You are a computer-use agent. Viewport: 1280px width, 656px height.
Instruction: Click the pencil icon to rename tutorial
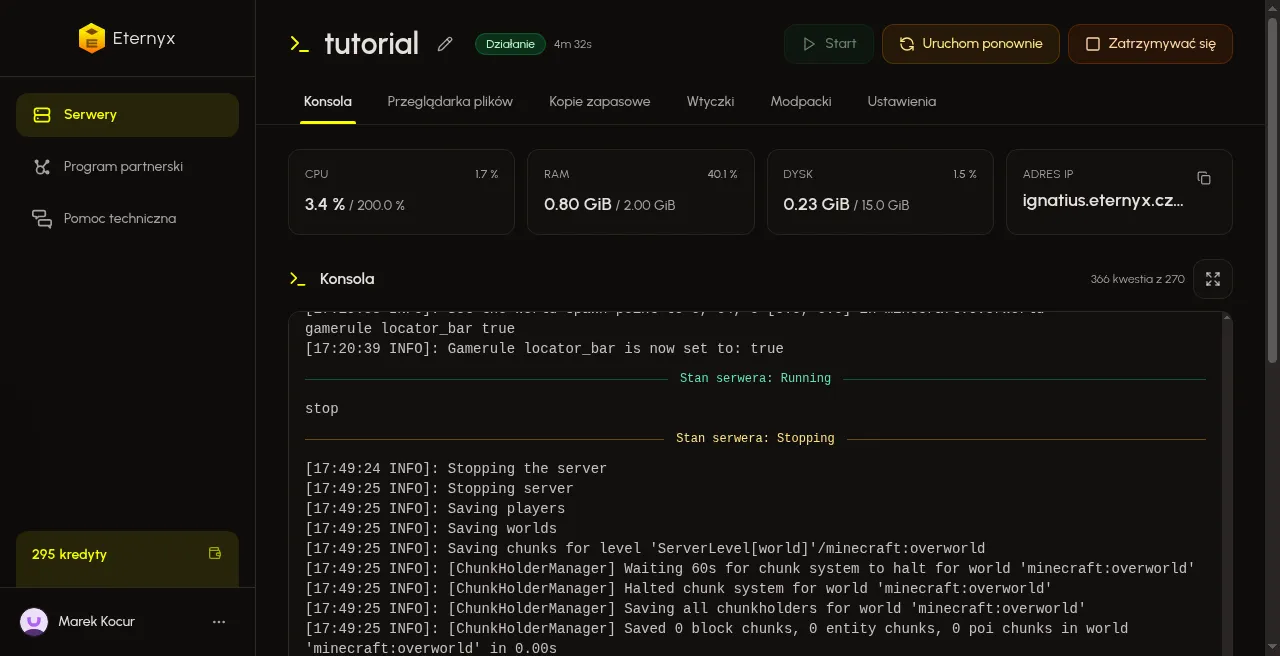(445, 44)
